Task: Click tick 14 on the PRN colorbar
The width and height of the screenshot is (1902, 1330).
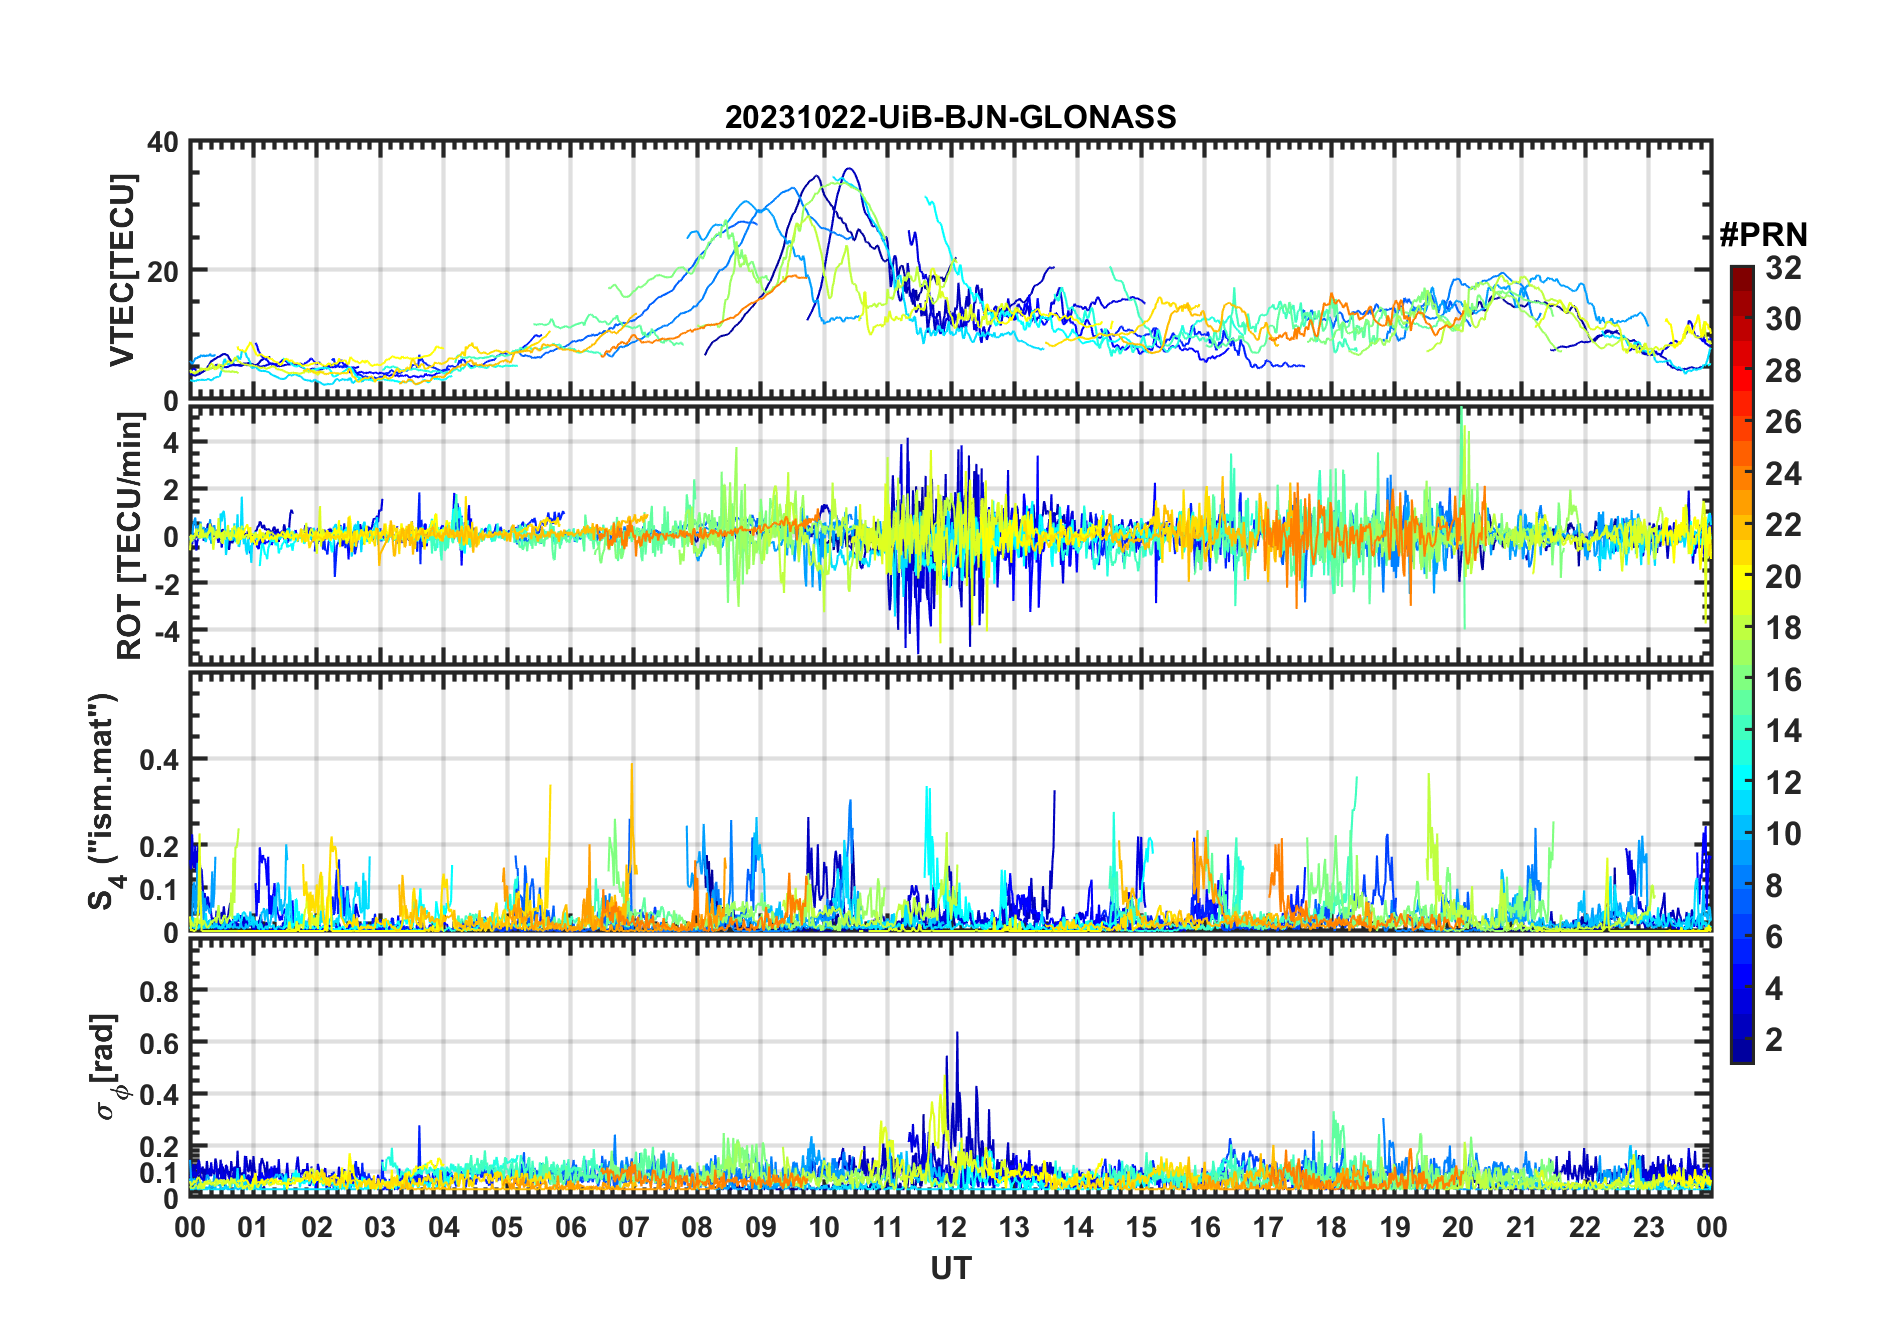Action: pyautogui.click(x=1783, y=731)
